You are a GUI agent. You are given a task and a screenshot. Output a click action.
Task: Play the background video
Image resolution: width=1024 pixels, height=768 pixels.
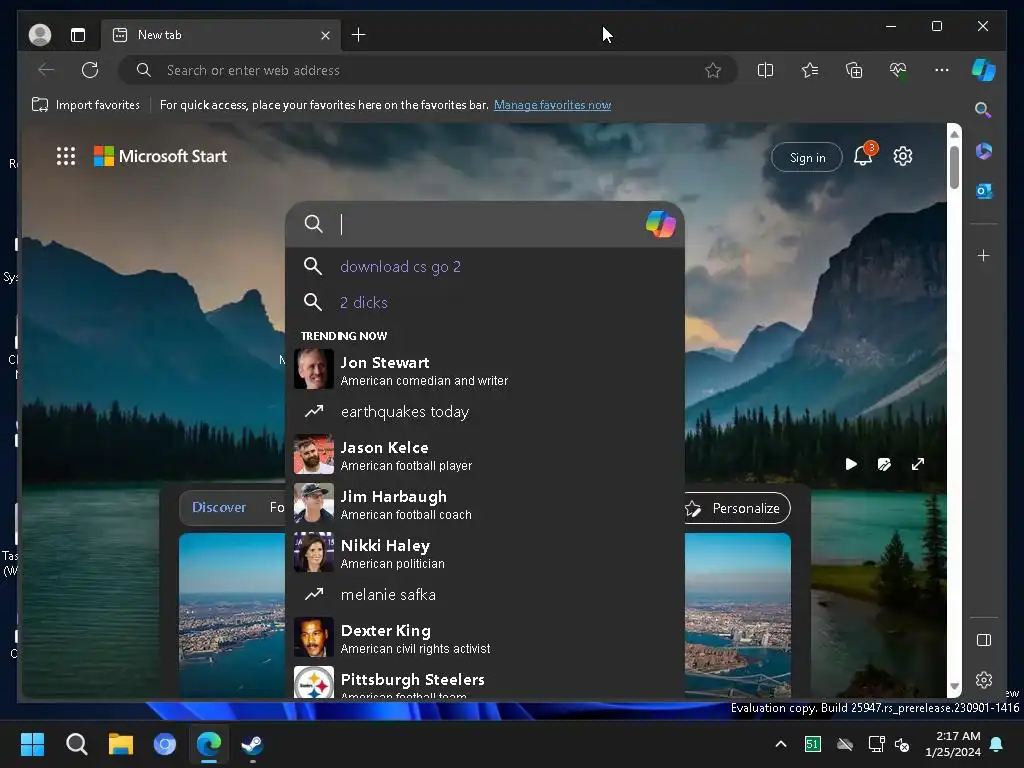[851, 464]
